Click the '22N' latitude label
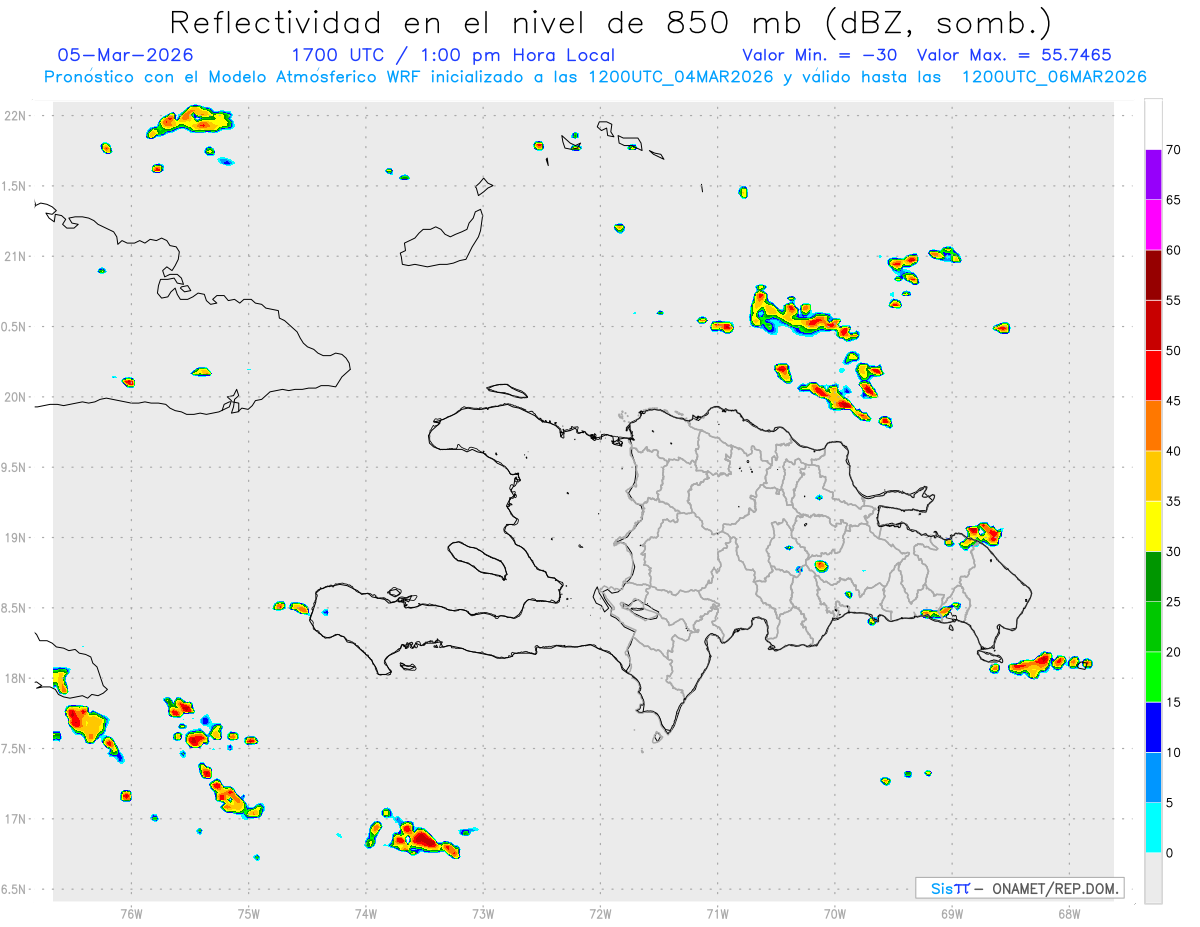 tap(14, 116)
